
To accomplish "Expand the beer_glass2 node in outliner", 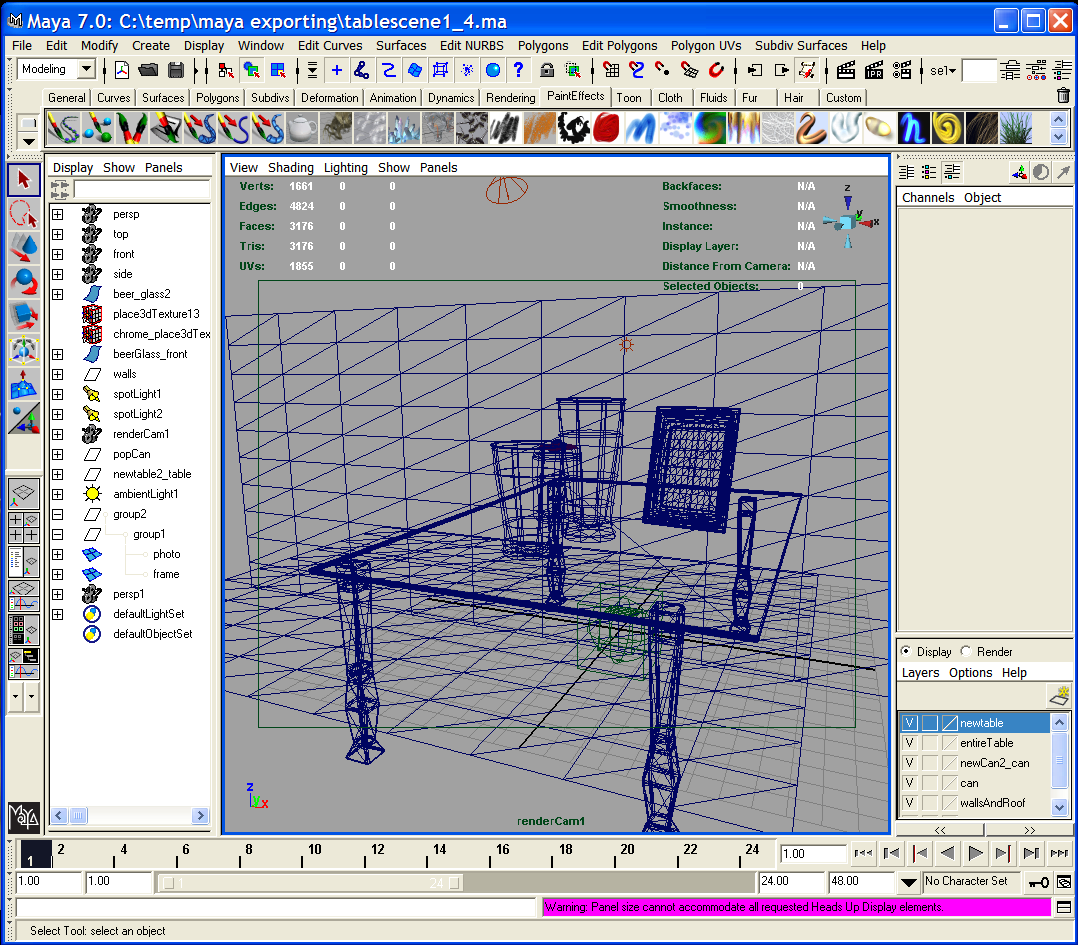I will point(58,294).
